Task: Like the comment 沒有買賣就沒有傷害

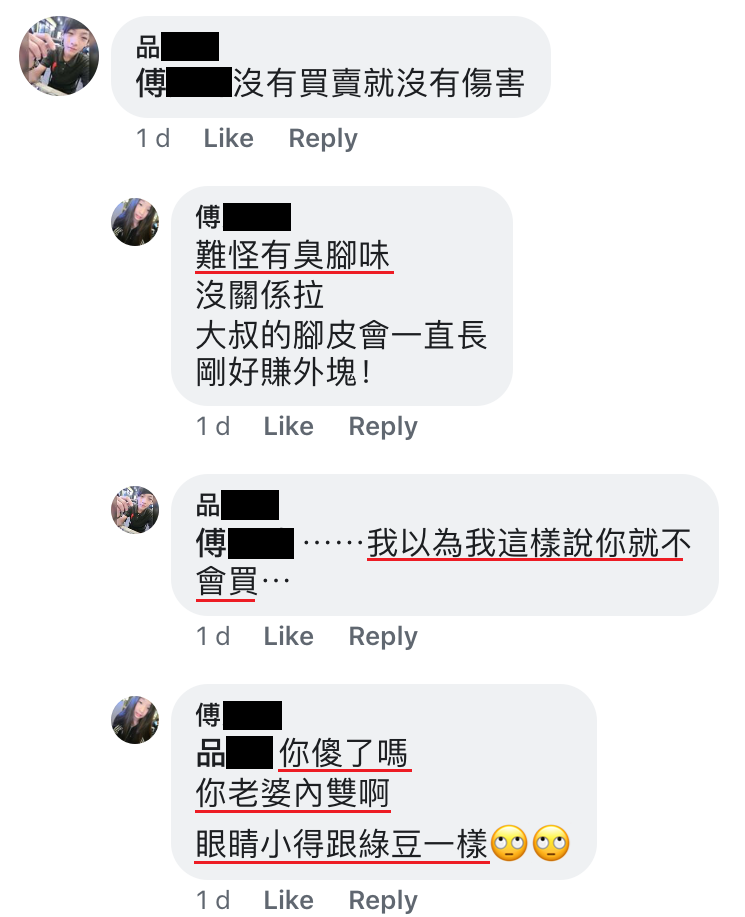Action: click(229, 139)
